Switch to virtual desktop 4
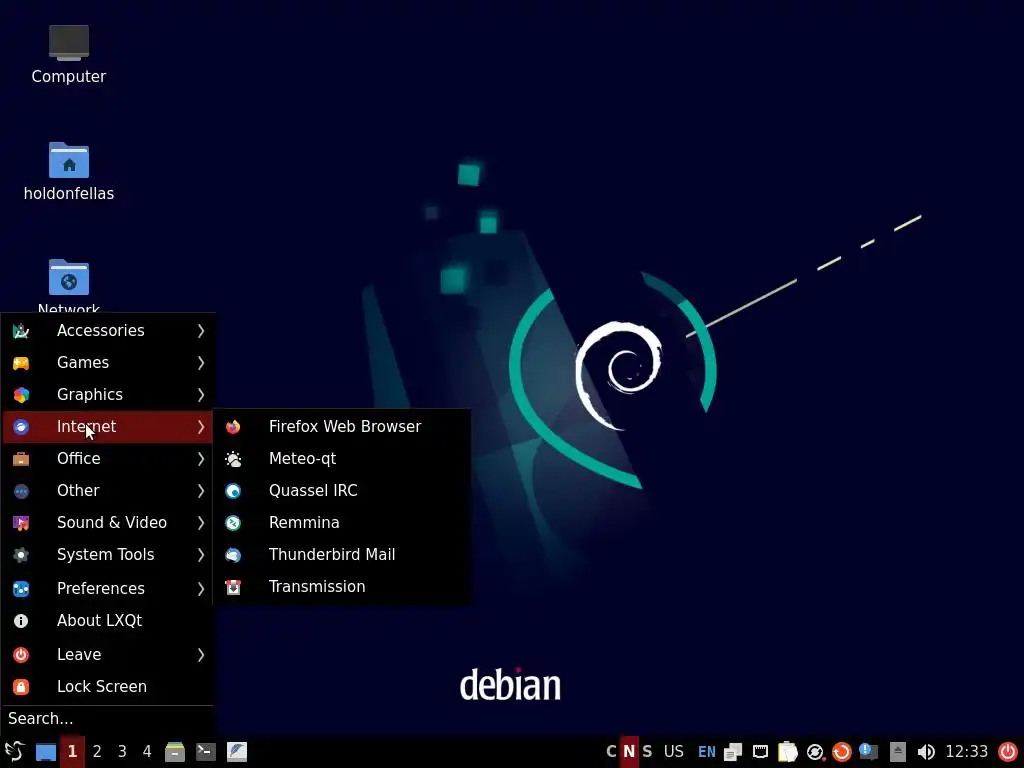This screenshot has width=1024, height=768. tap(147, 752)
